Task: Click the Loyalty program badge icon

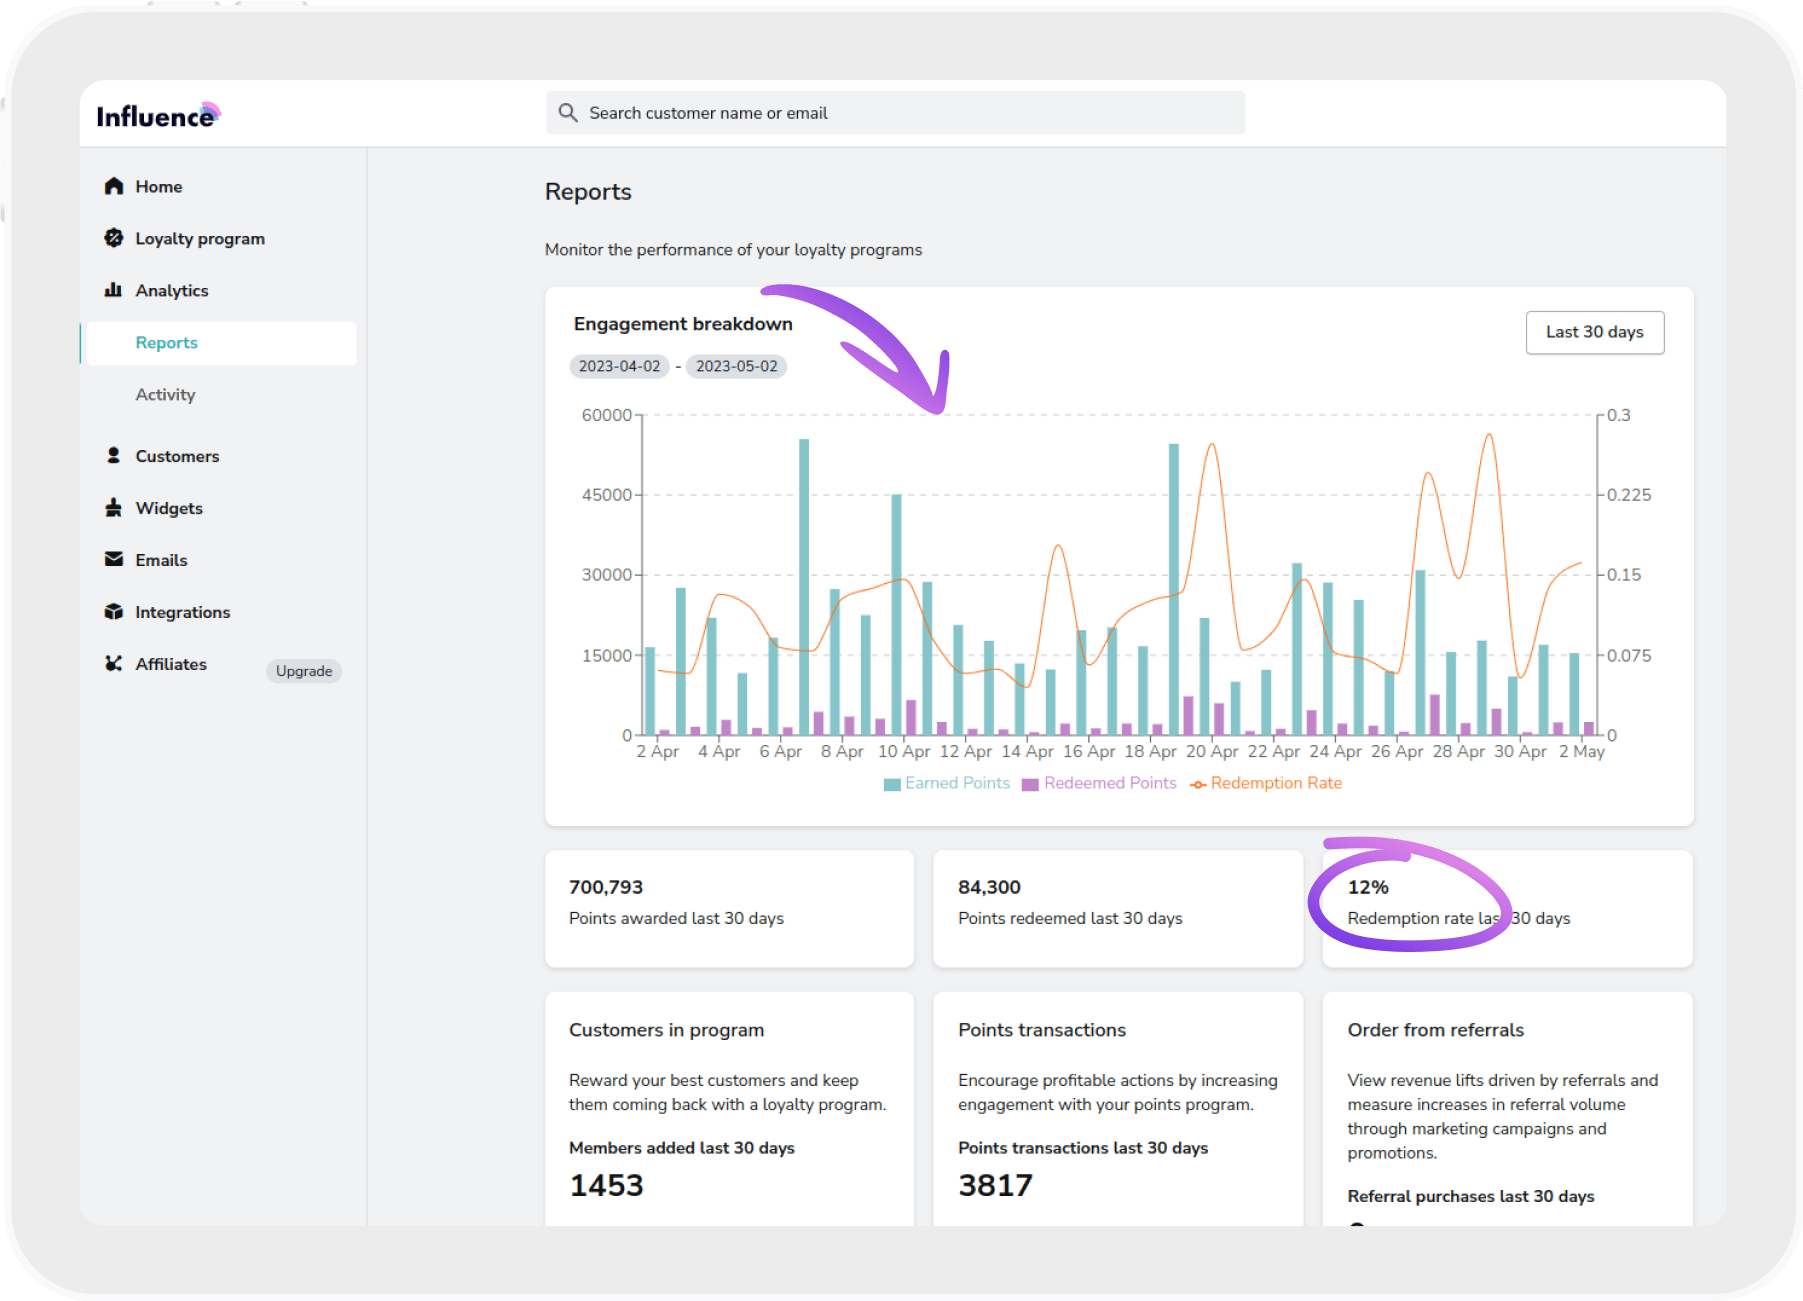Action: [114, 238]
